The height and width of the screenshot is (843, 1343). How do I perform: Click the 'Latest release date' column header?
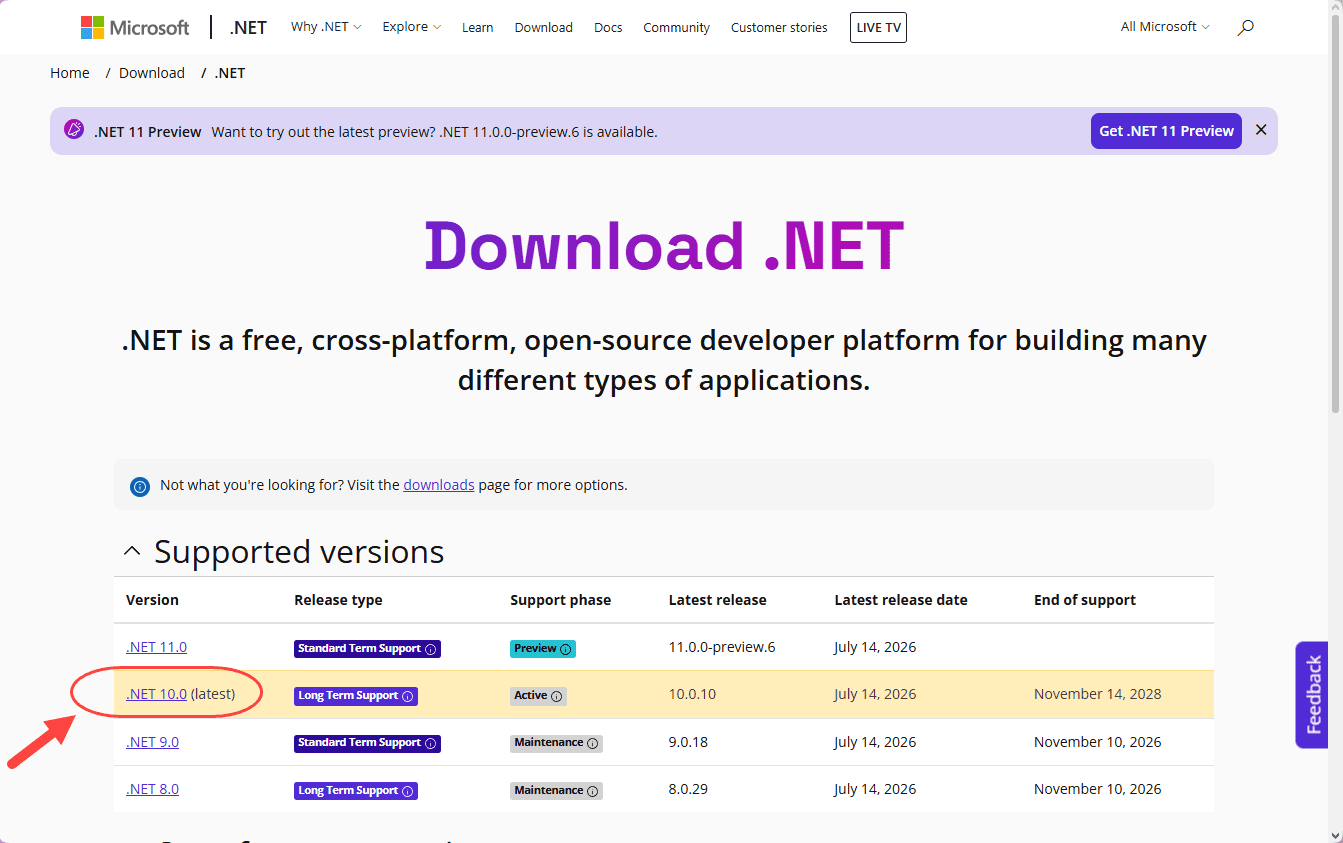[901, 600]
